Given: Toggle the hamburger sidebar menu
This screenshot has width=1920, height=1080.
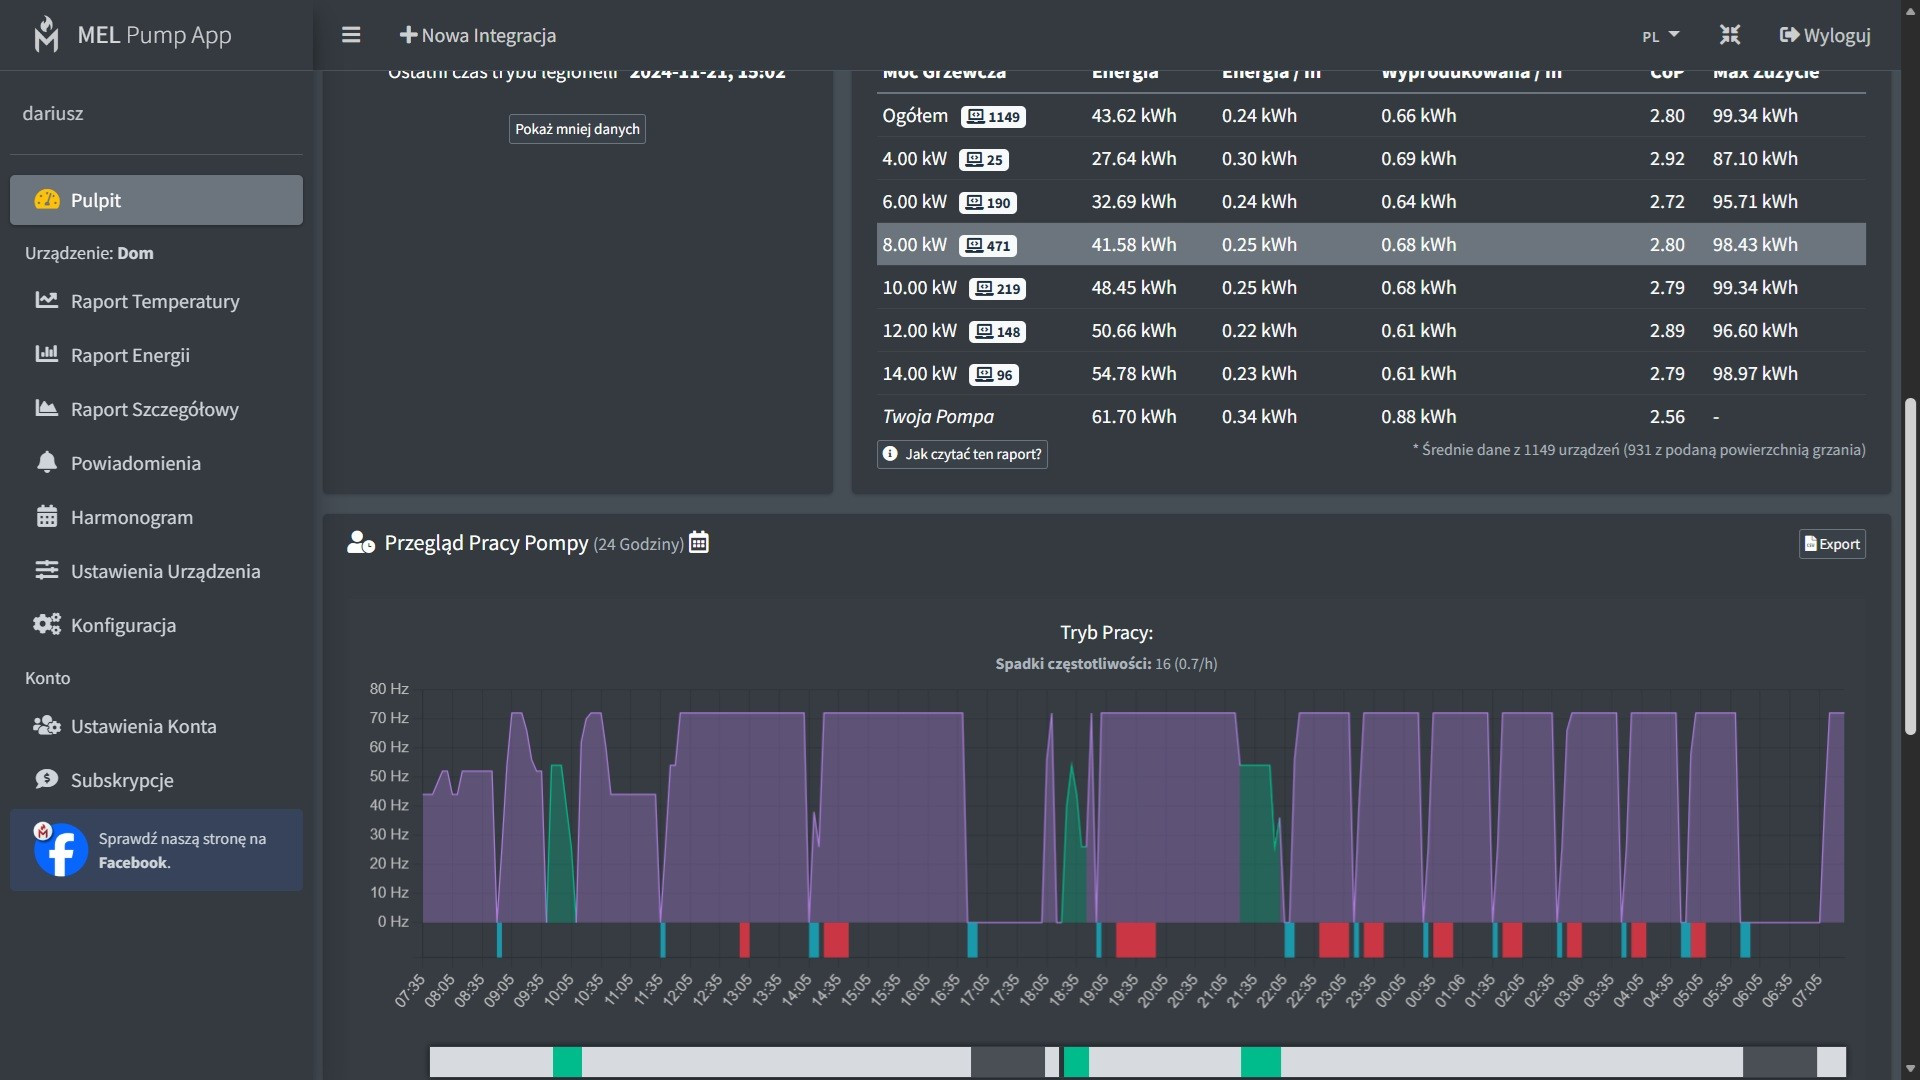Looking at the screenshot, I should 351,35.
